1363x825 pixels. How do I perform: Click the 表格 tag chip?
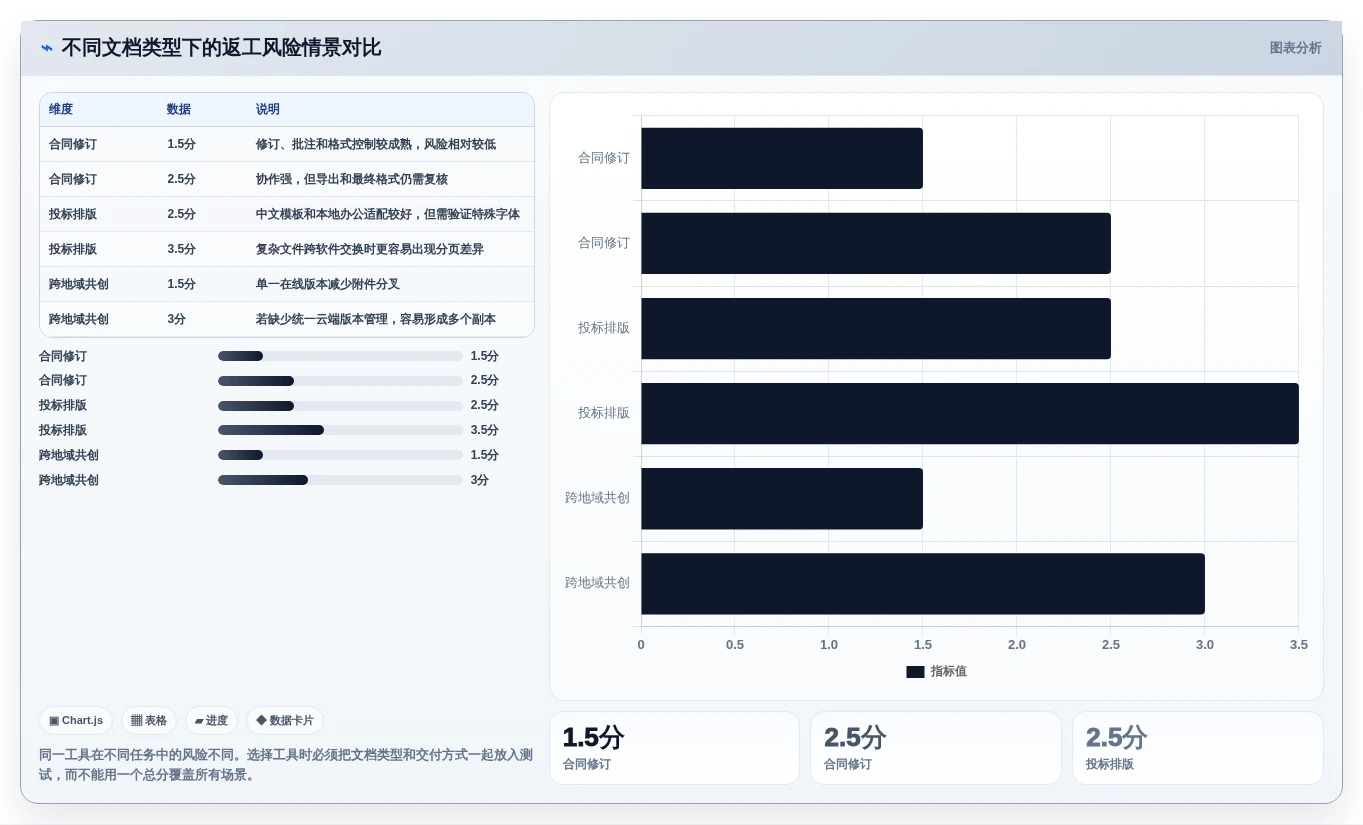point(149,720)
